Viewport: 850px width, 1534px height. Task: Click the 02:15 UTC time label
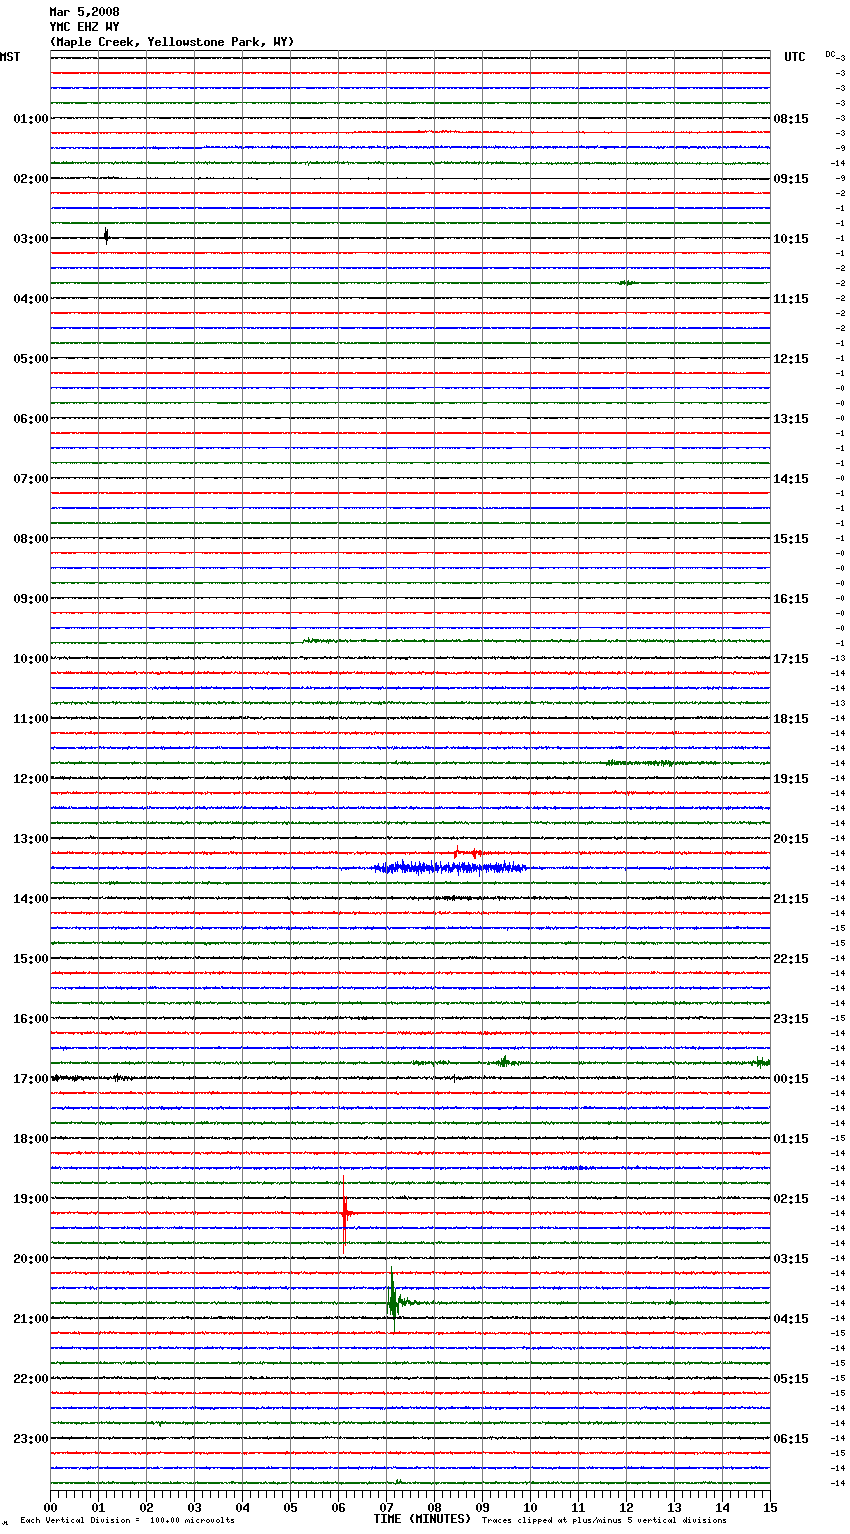[791, 1199]
